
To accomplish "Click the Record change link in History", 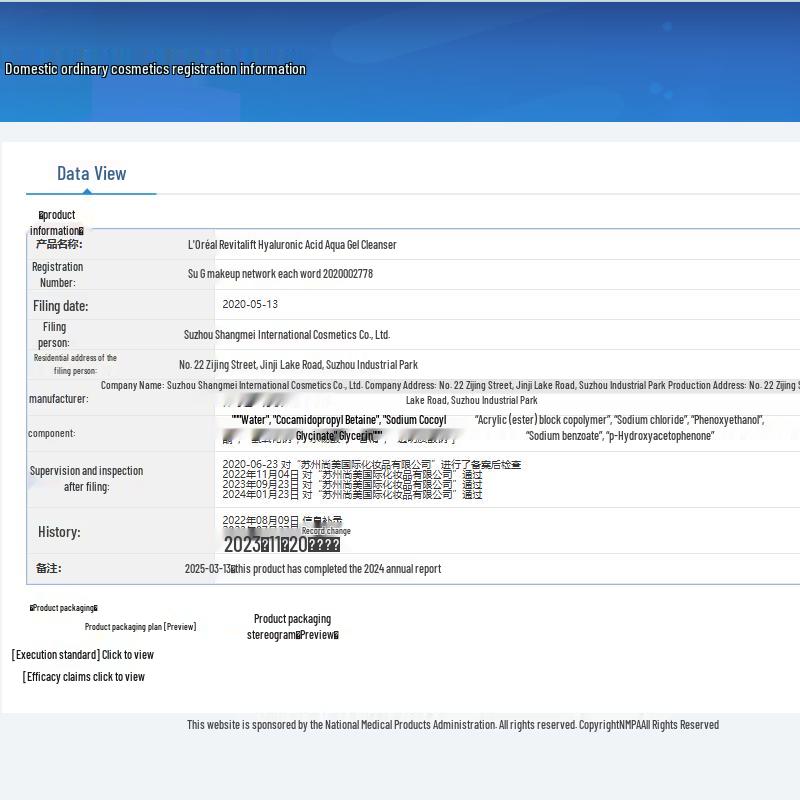I will 326,531.
